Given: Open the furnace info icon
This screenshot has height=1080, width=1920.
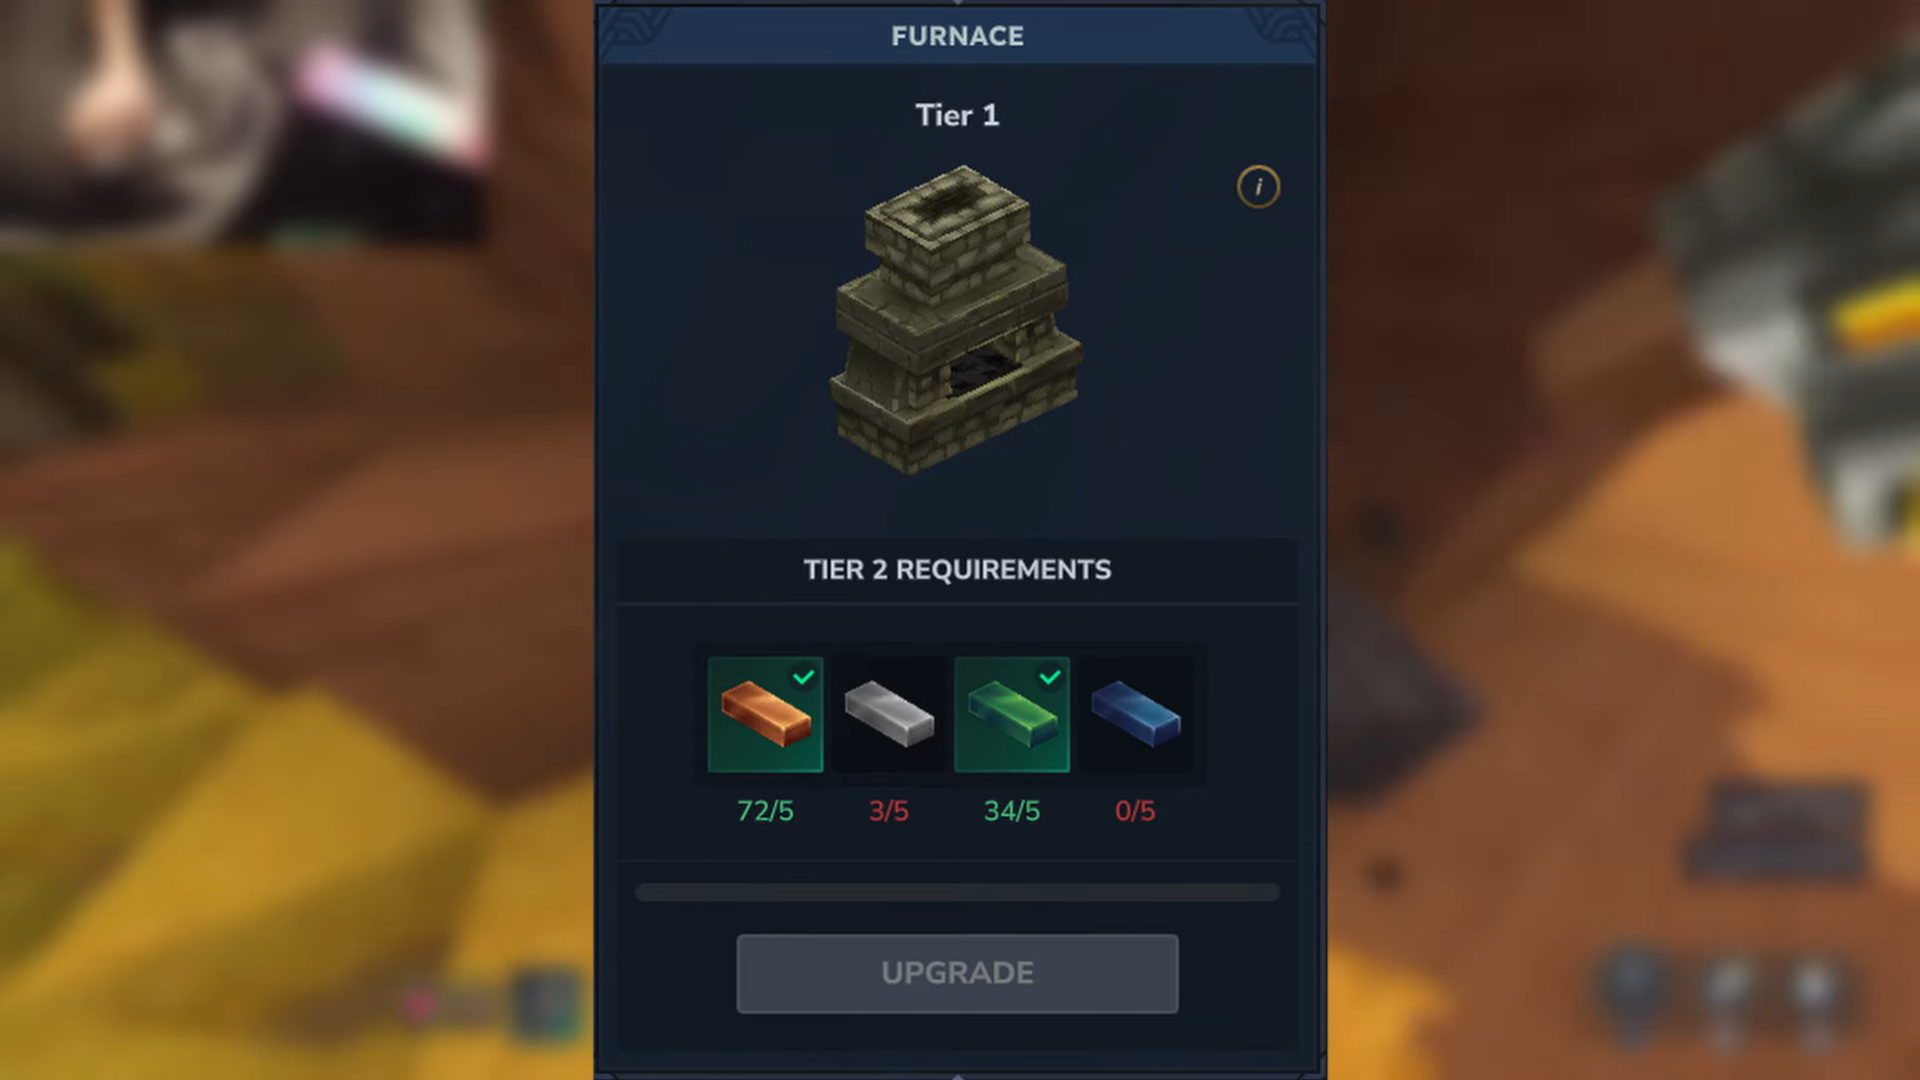Looking at the screenshot, I should 1258,187.
